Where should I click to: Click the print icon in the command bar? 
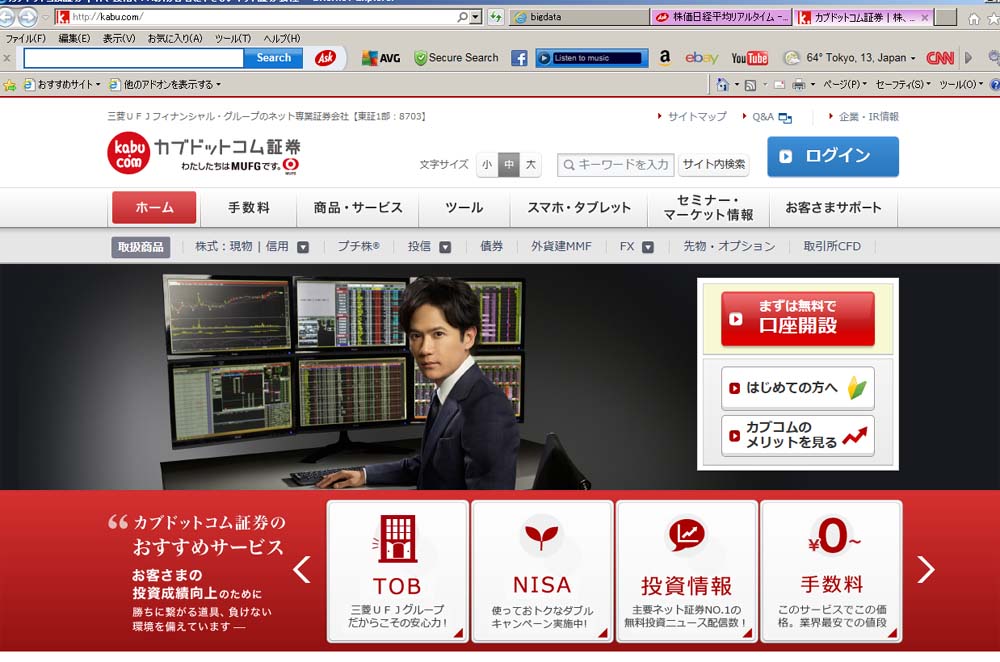(798, 84)
